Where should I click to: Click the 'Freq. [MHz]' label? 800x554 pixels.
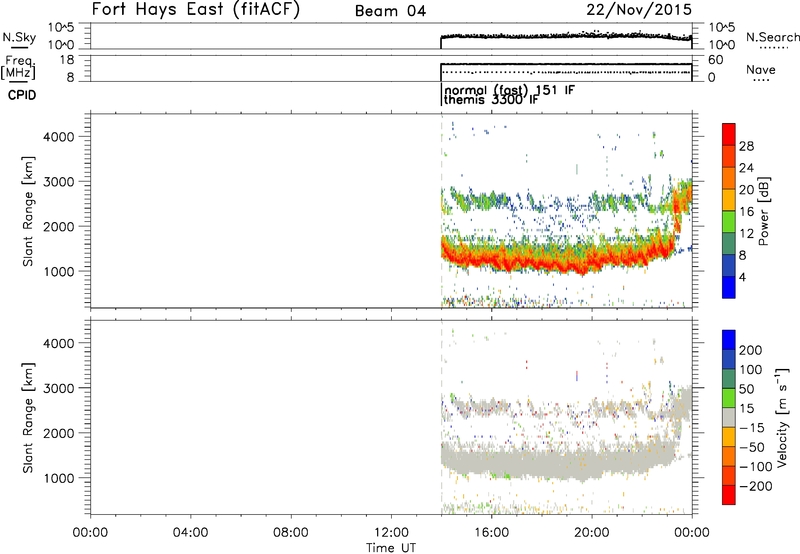(18, 68)
